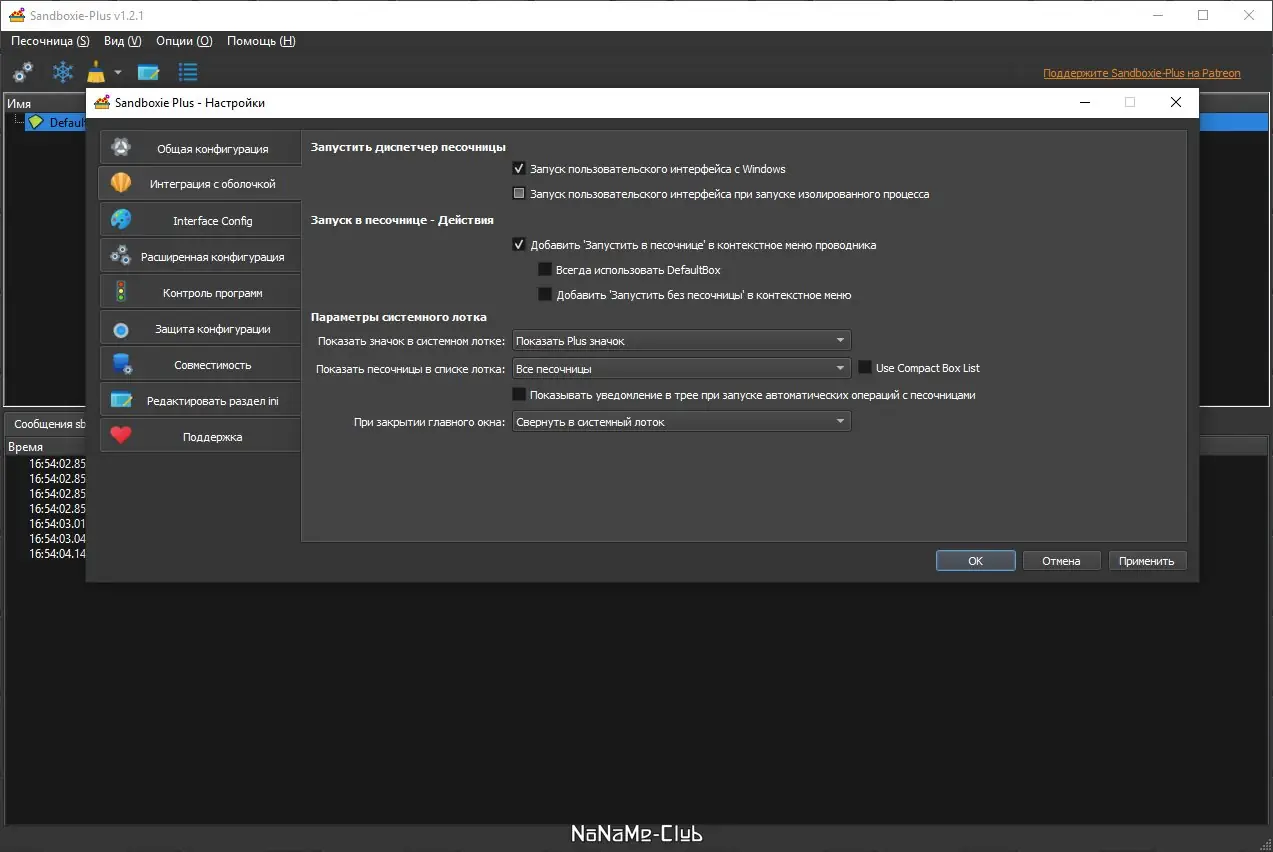Toggle Запуск пользовательского интерфейса с Windows checkbox
1273x852 pixels.
[518, 169]
